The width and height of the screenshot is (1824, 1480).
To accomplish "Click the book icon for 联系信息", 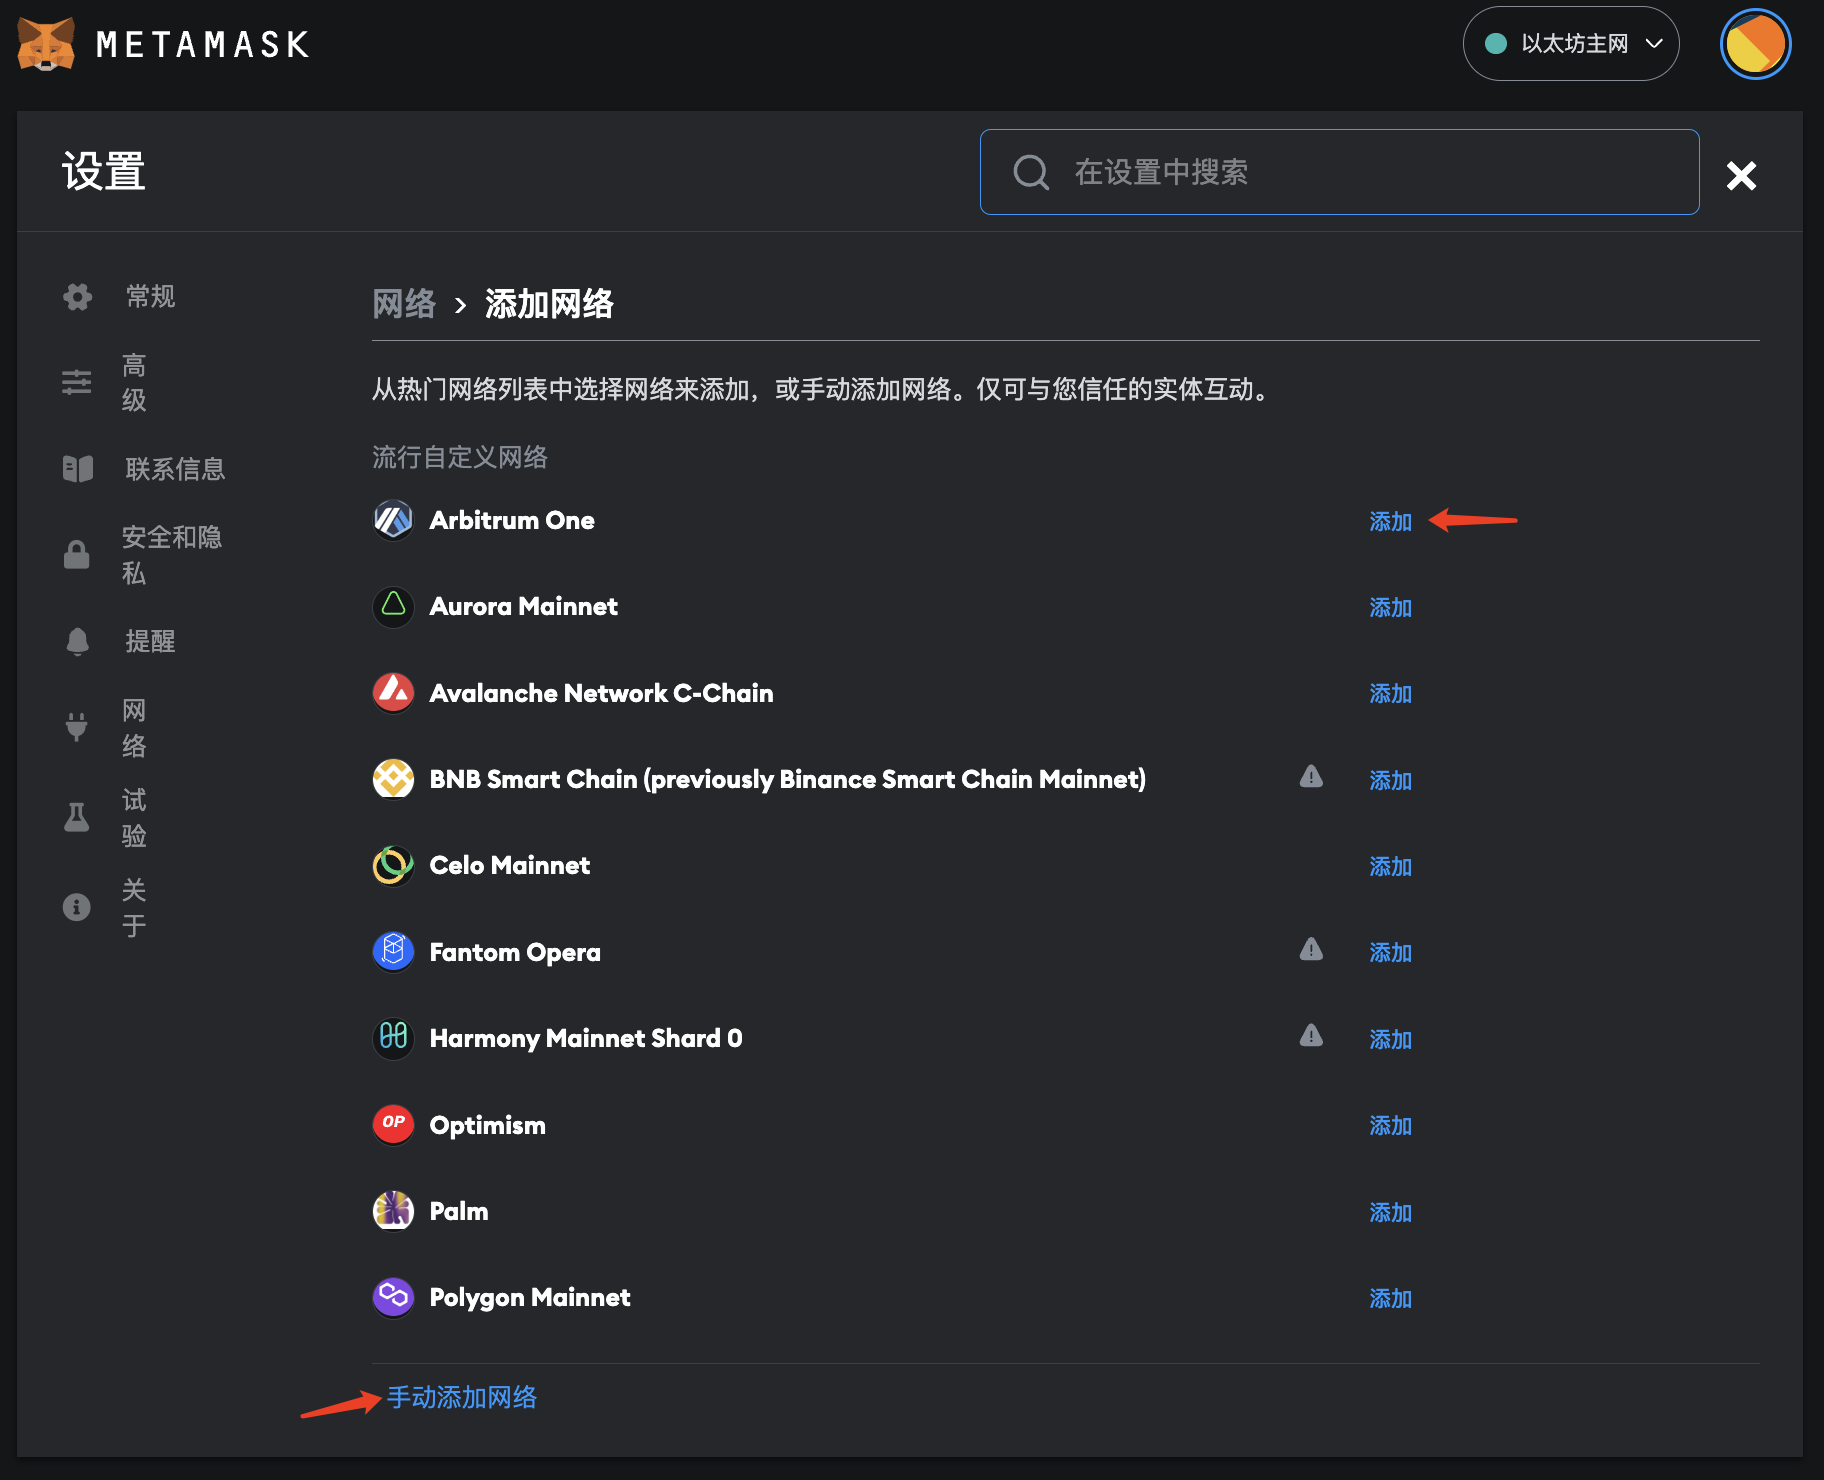I will coord(77,468).
